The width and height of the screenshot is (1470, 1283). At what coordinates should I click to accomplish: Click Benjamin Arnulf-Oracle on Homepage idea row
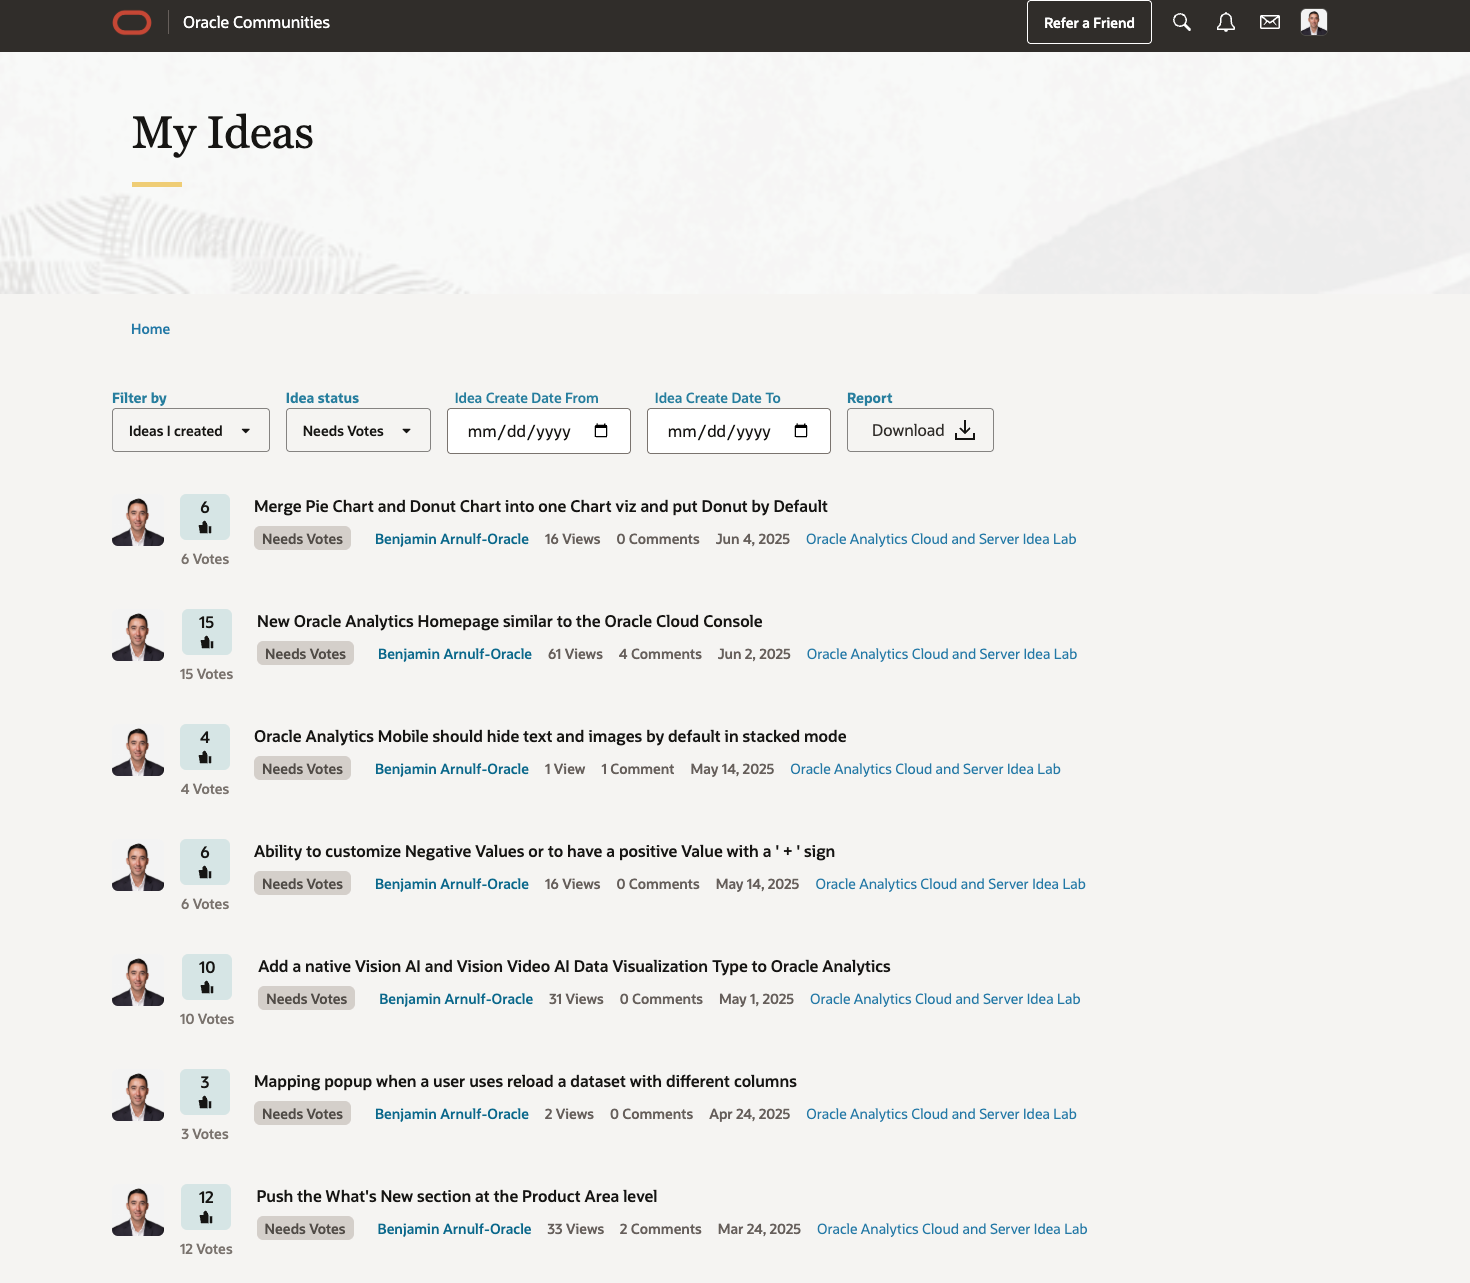tap(455, 654)
